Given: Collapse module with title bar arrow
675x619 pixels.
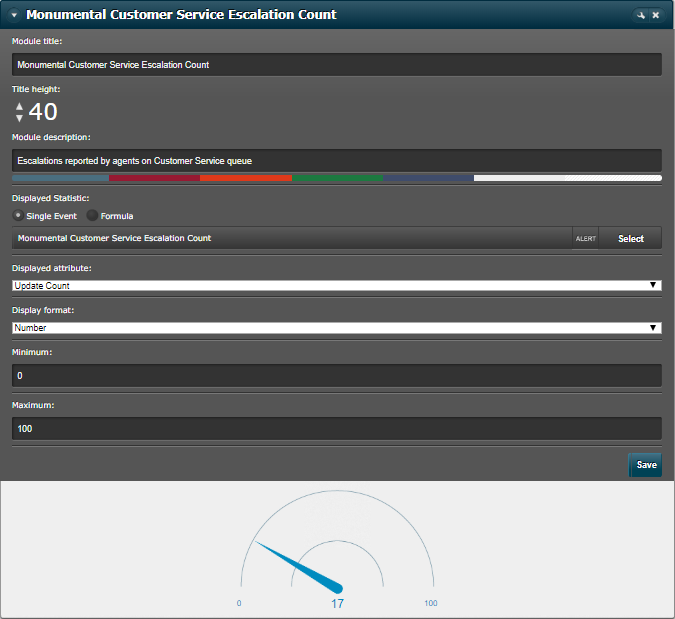Looking at the screenshot, I should [x=14, y=15].
